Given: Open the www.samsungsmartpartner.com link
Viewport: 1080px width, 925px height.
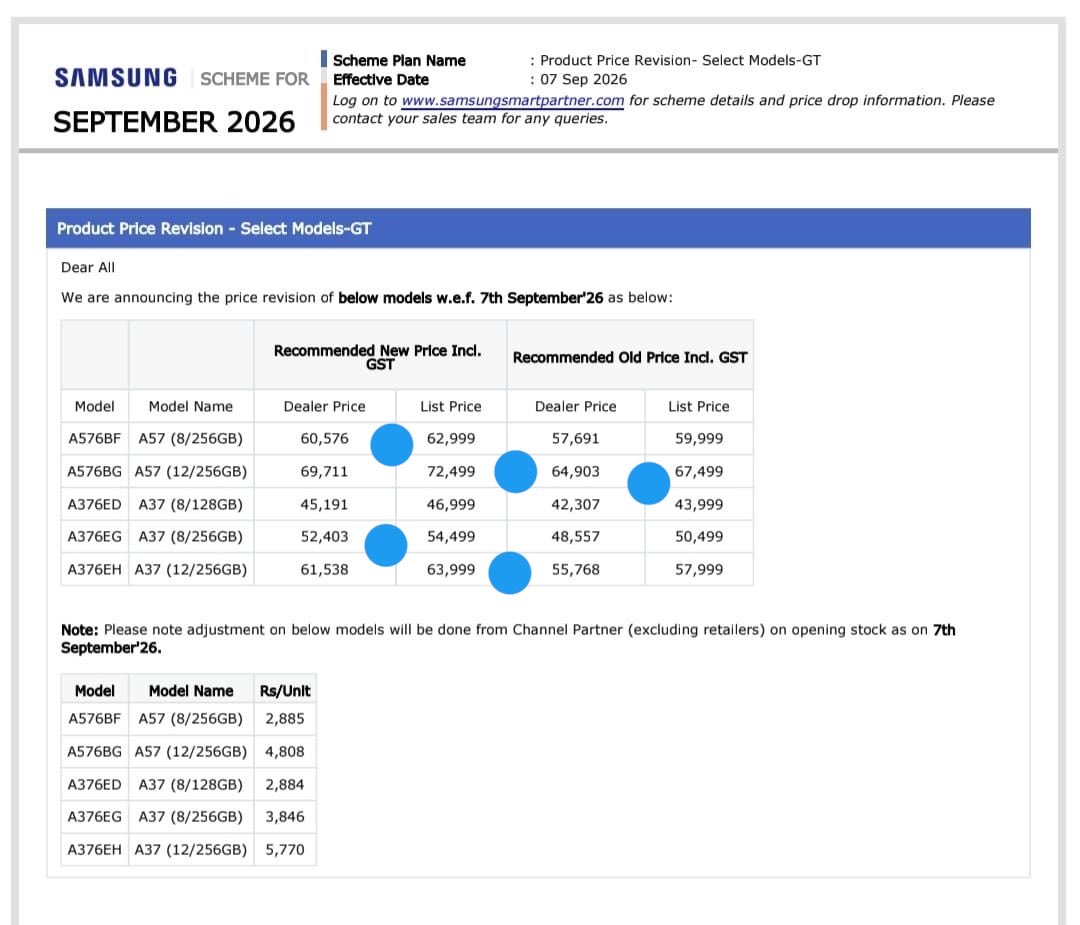Looking at the screenshot, I should [x=512, y=101].
